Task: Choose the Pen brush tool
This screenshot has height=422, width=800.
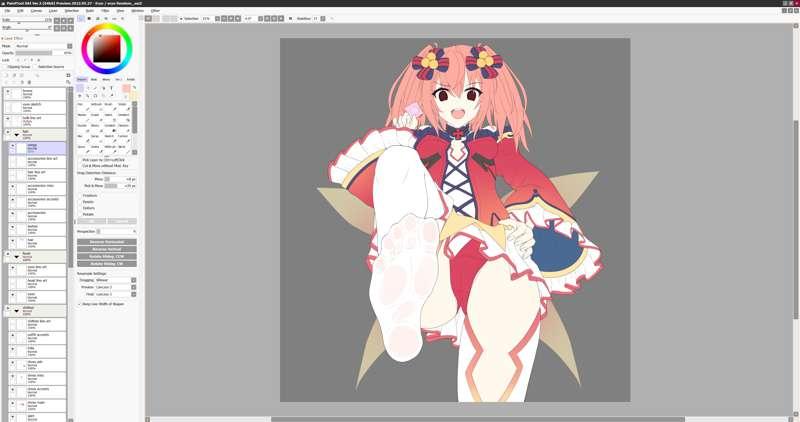Action: click(x=83, y=107)
